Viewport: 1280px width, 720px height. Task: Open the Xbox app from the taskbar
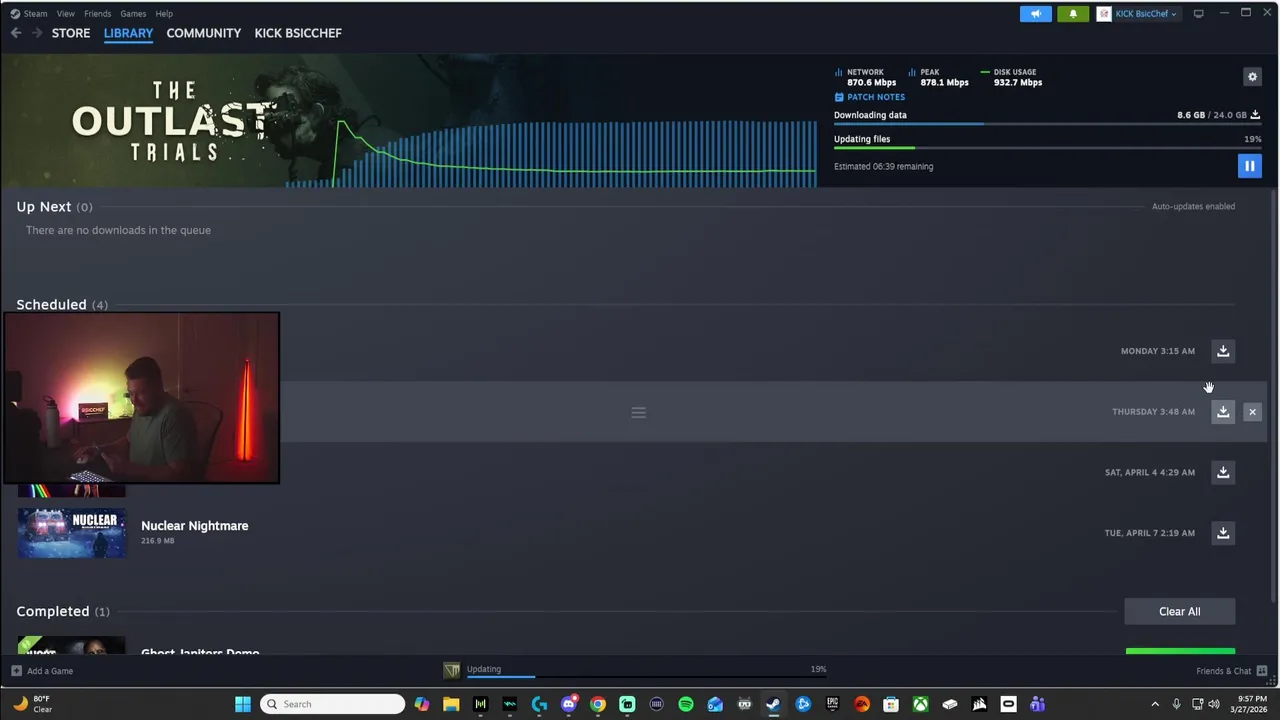click(920, 704)
